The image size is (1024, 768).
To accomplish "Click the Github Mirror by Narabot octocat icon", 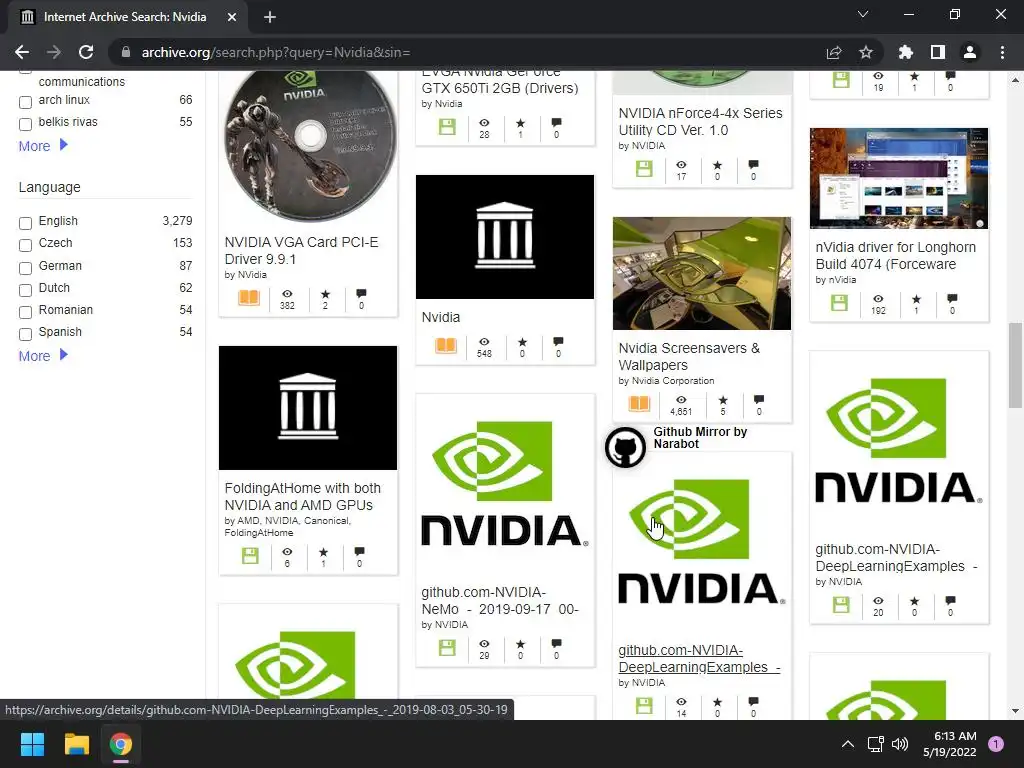I will tap(625, 447).
